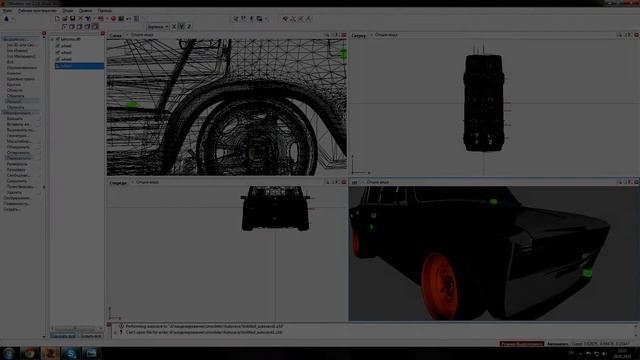Select the Кругом selection command
The width and height of the screenshot is (640, 360).
13,84
